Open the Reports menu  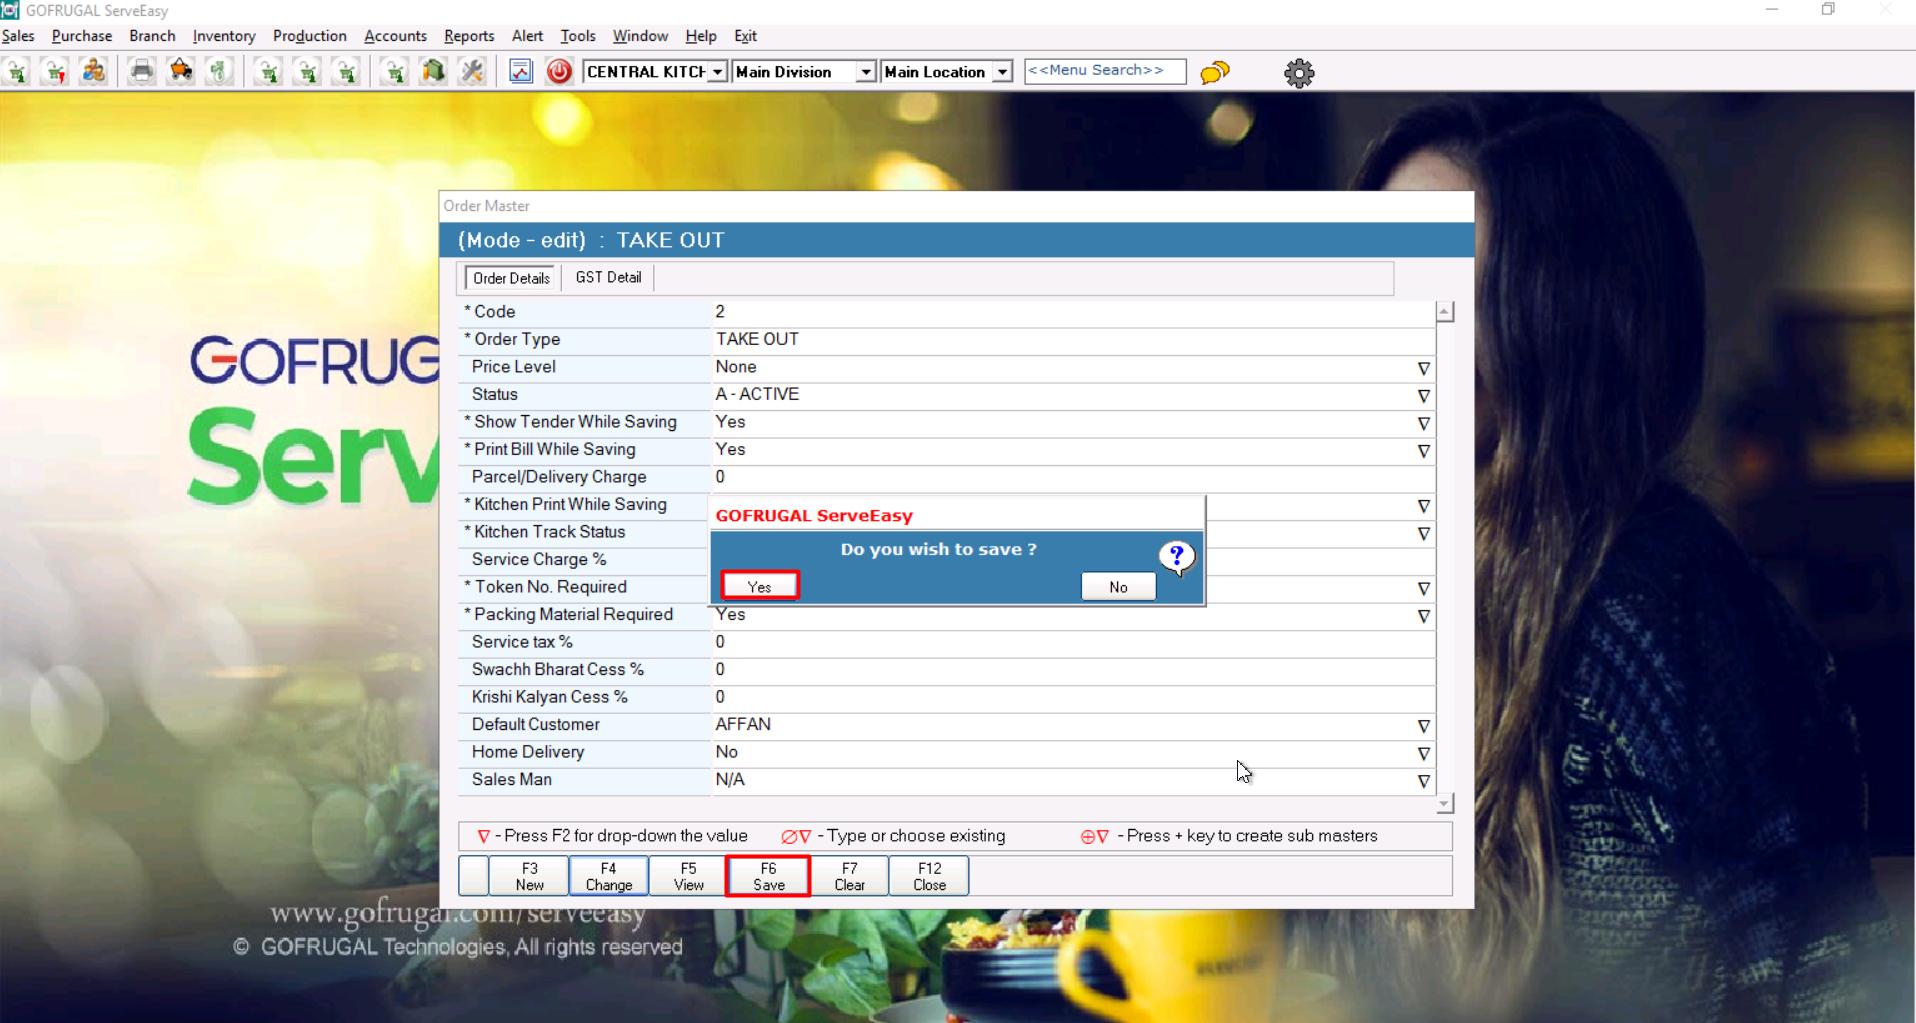(469, 36)
